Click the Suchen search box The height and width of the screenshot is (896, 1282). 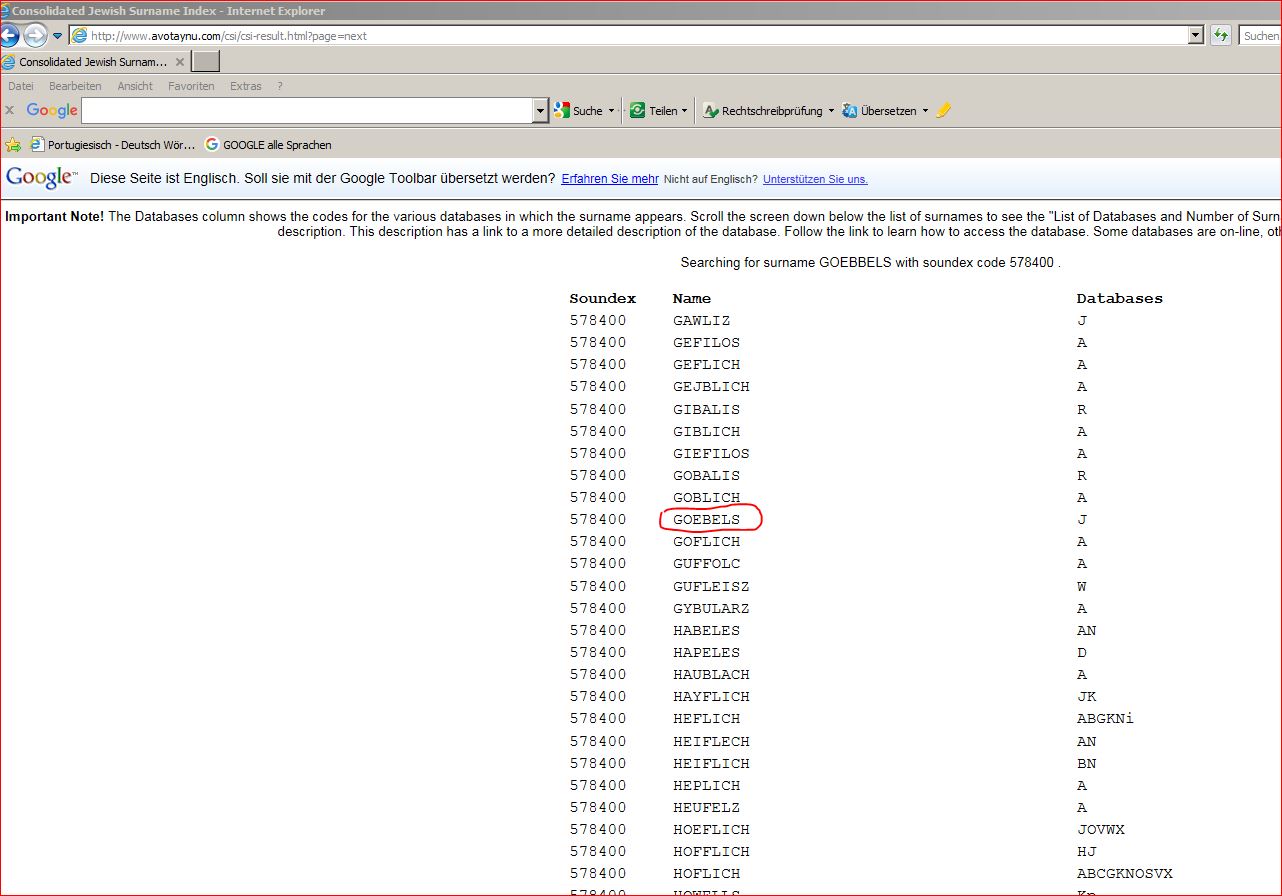tap(1260, 35)
